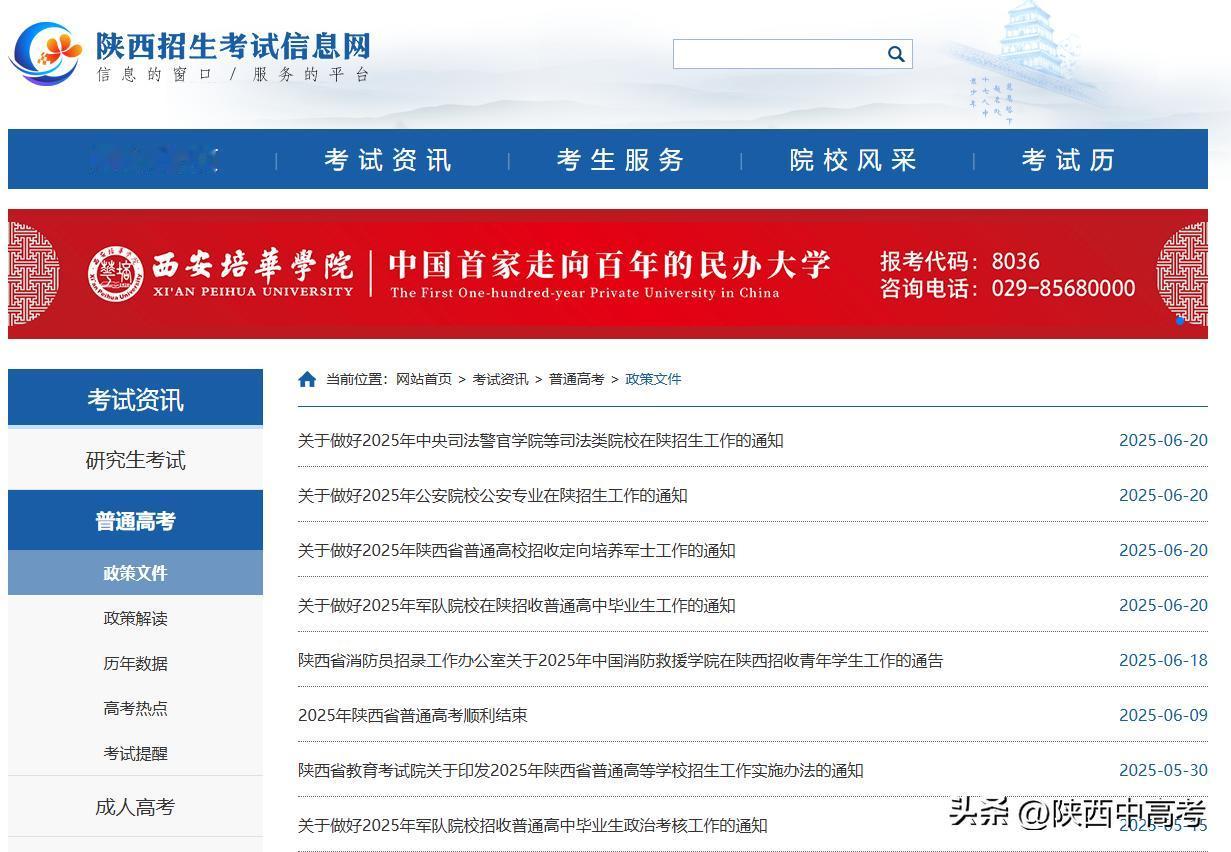Click 政策文件 breadcrumb link
Image resolution: width=1231 pixels, height=852 pixels.
653,379
